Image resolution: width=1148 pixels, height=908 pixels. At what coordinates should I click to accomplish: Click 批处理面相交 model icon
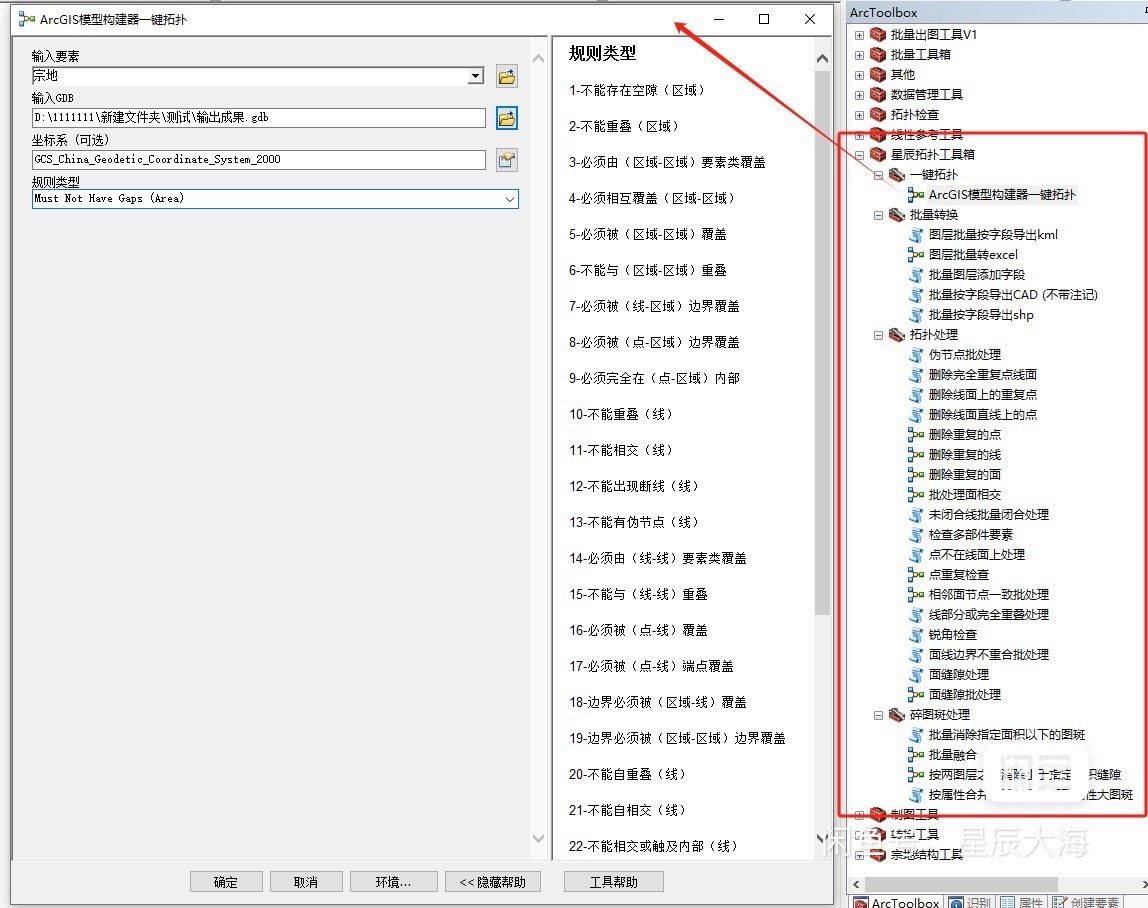tap(916, 495)
